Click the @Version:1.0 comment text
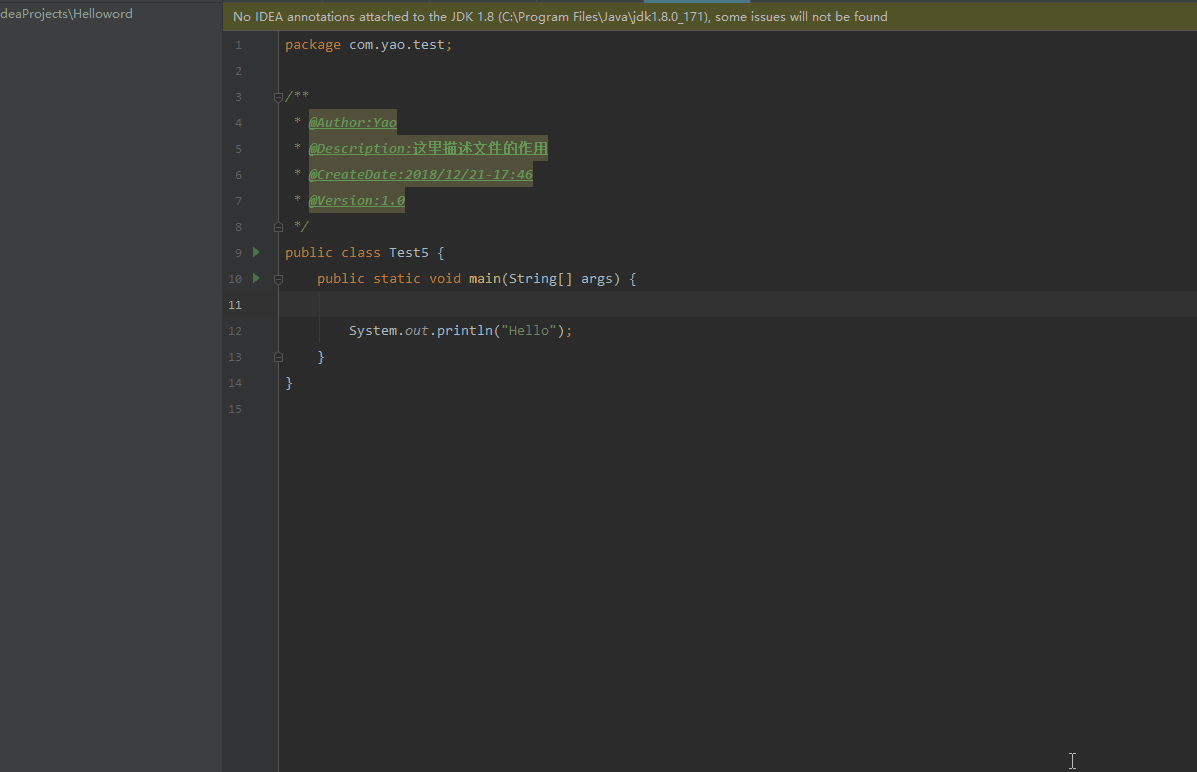Image resolution: width=1197 pixels, height=772 pixels. [357, 200]
